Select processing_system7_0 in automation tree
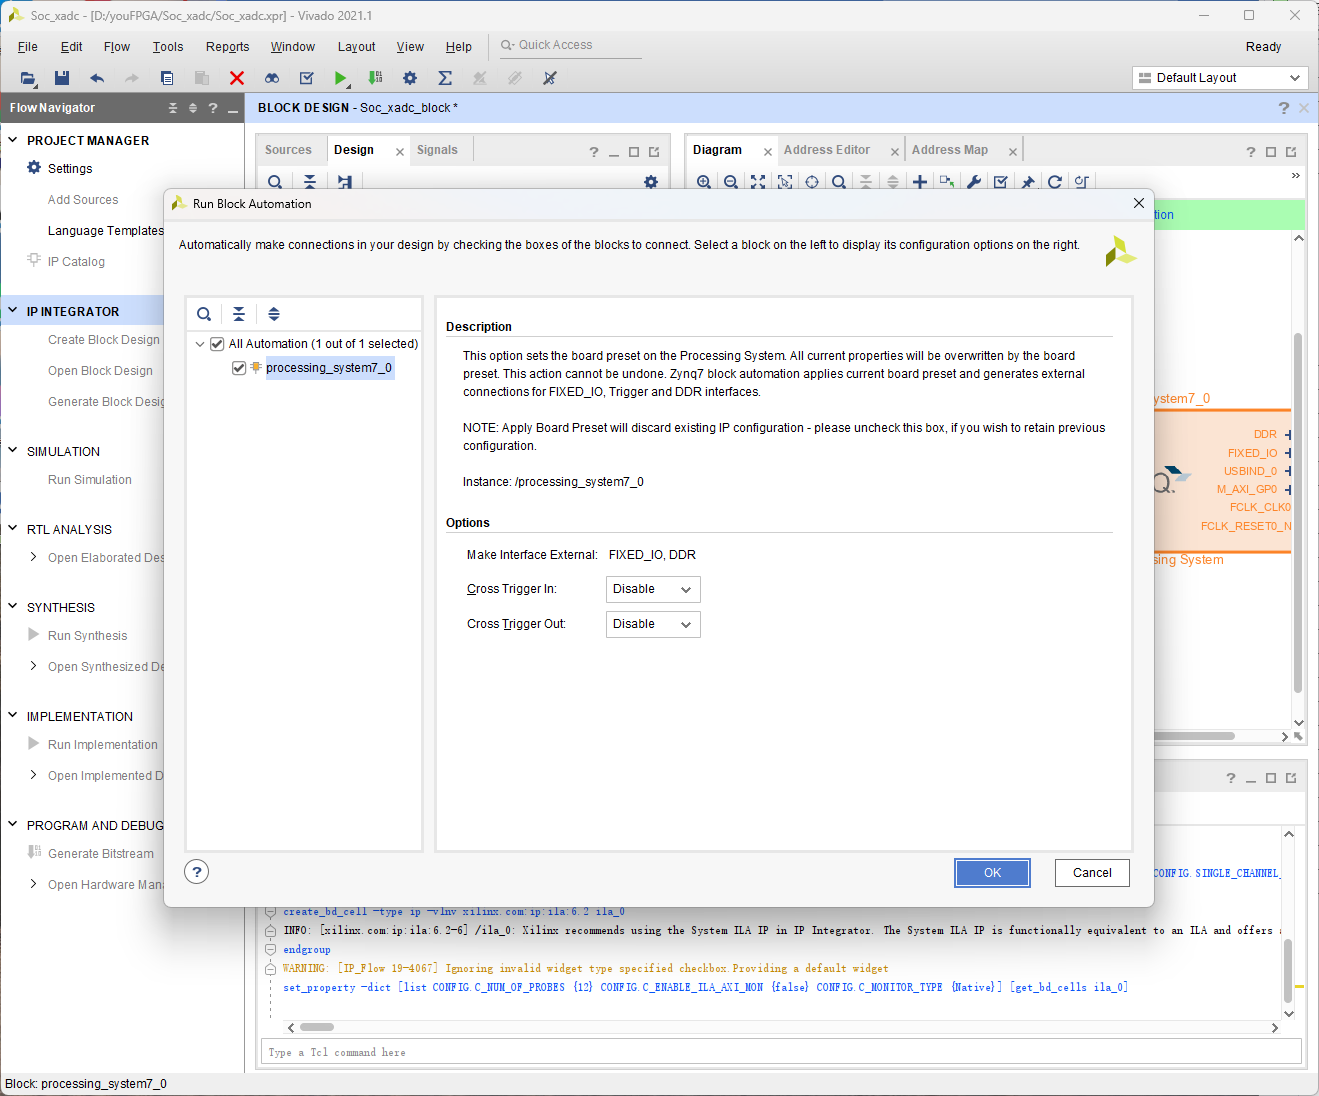The width and height of the screenshot is (1319, 1096). coord(329,368)
